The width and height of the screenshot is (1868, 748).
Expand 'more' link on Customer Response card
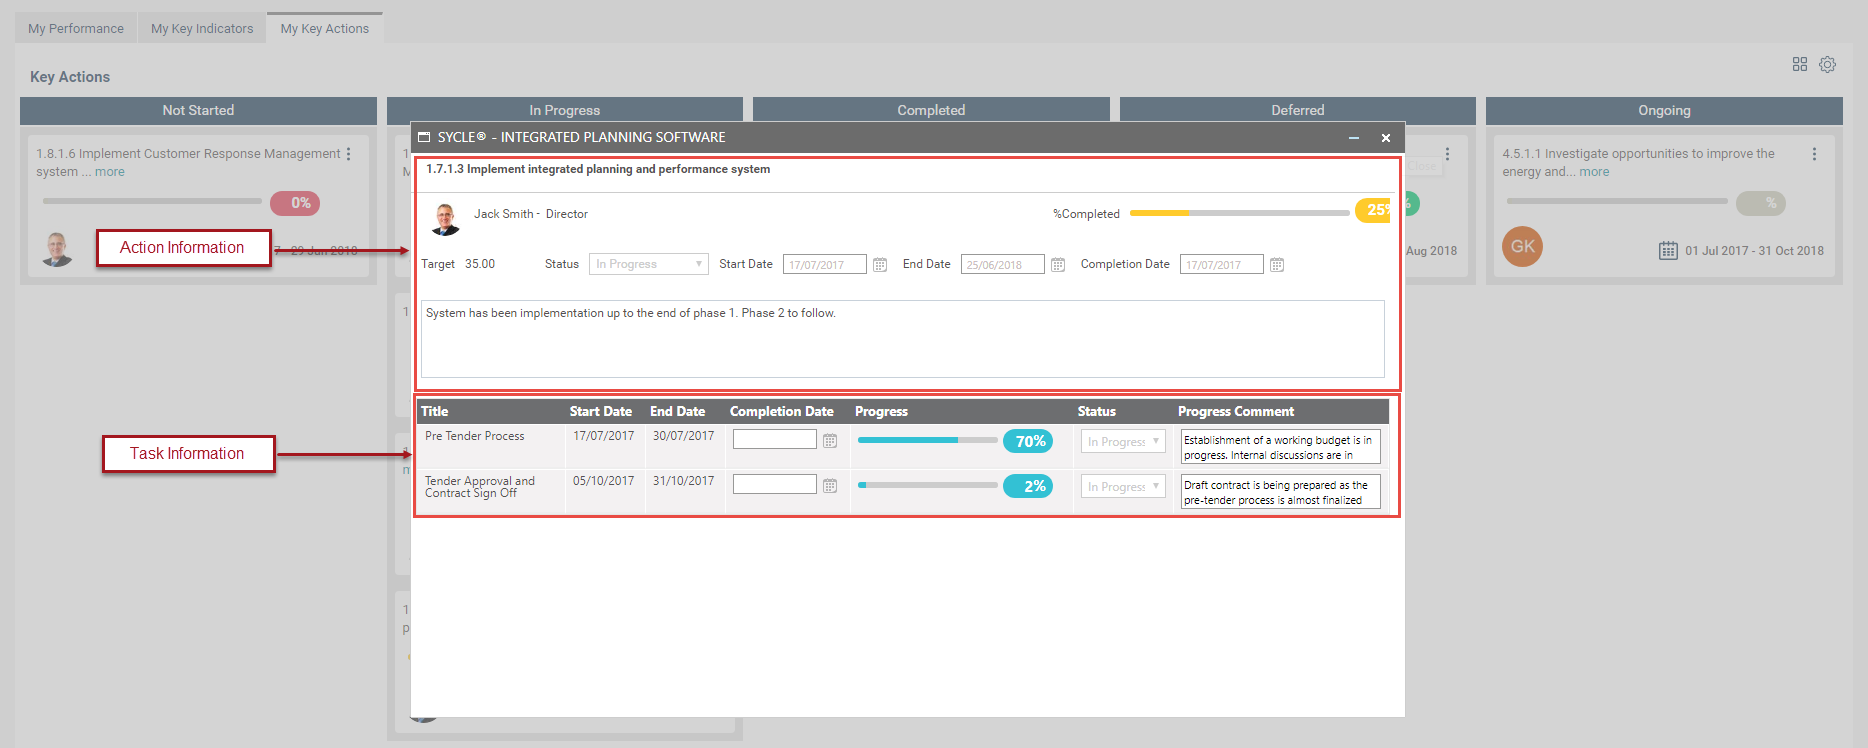(110, 172)
